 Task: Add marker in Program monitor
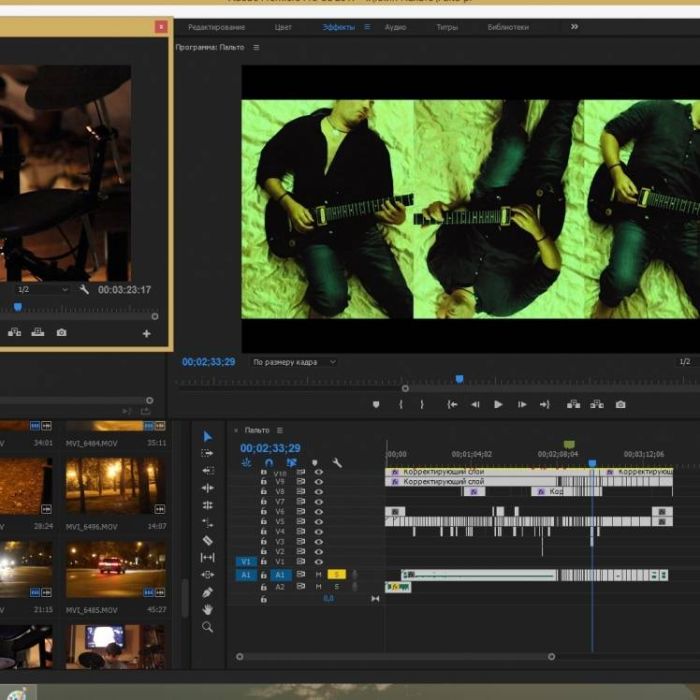[x=376, y=404]
